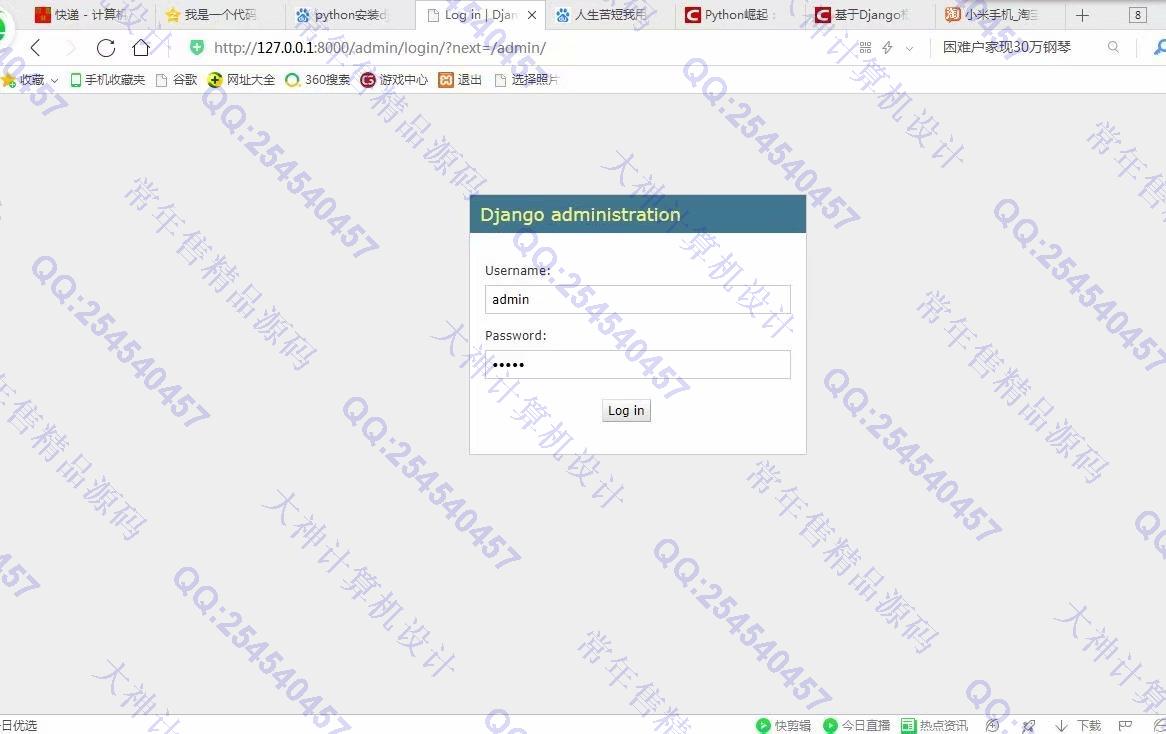1166x734 pixels.
Task: Switch to the 基于Django tab
Action: tap(871, 15)
